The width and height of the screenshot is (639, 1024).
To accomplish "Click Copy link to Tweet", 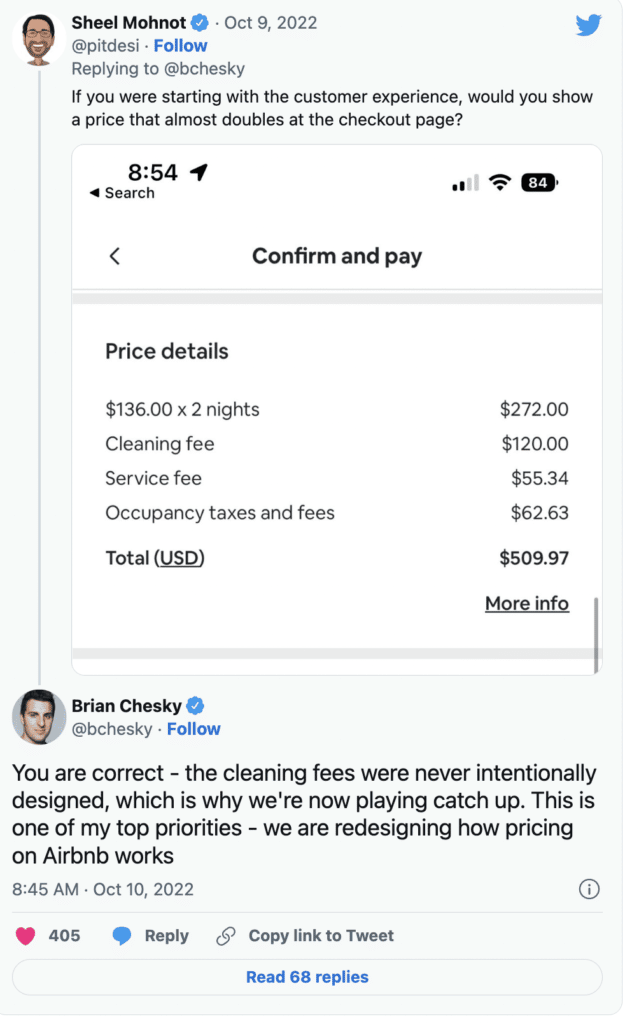I will pyautogui.click(x=321, y=936).
